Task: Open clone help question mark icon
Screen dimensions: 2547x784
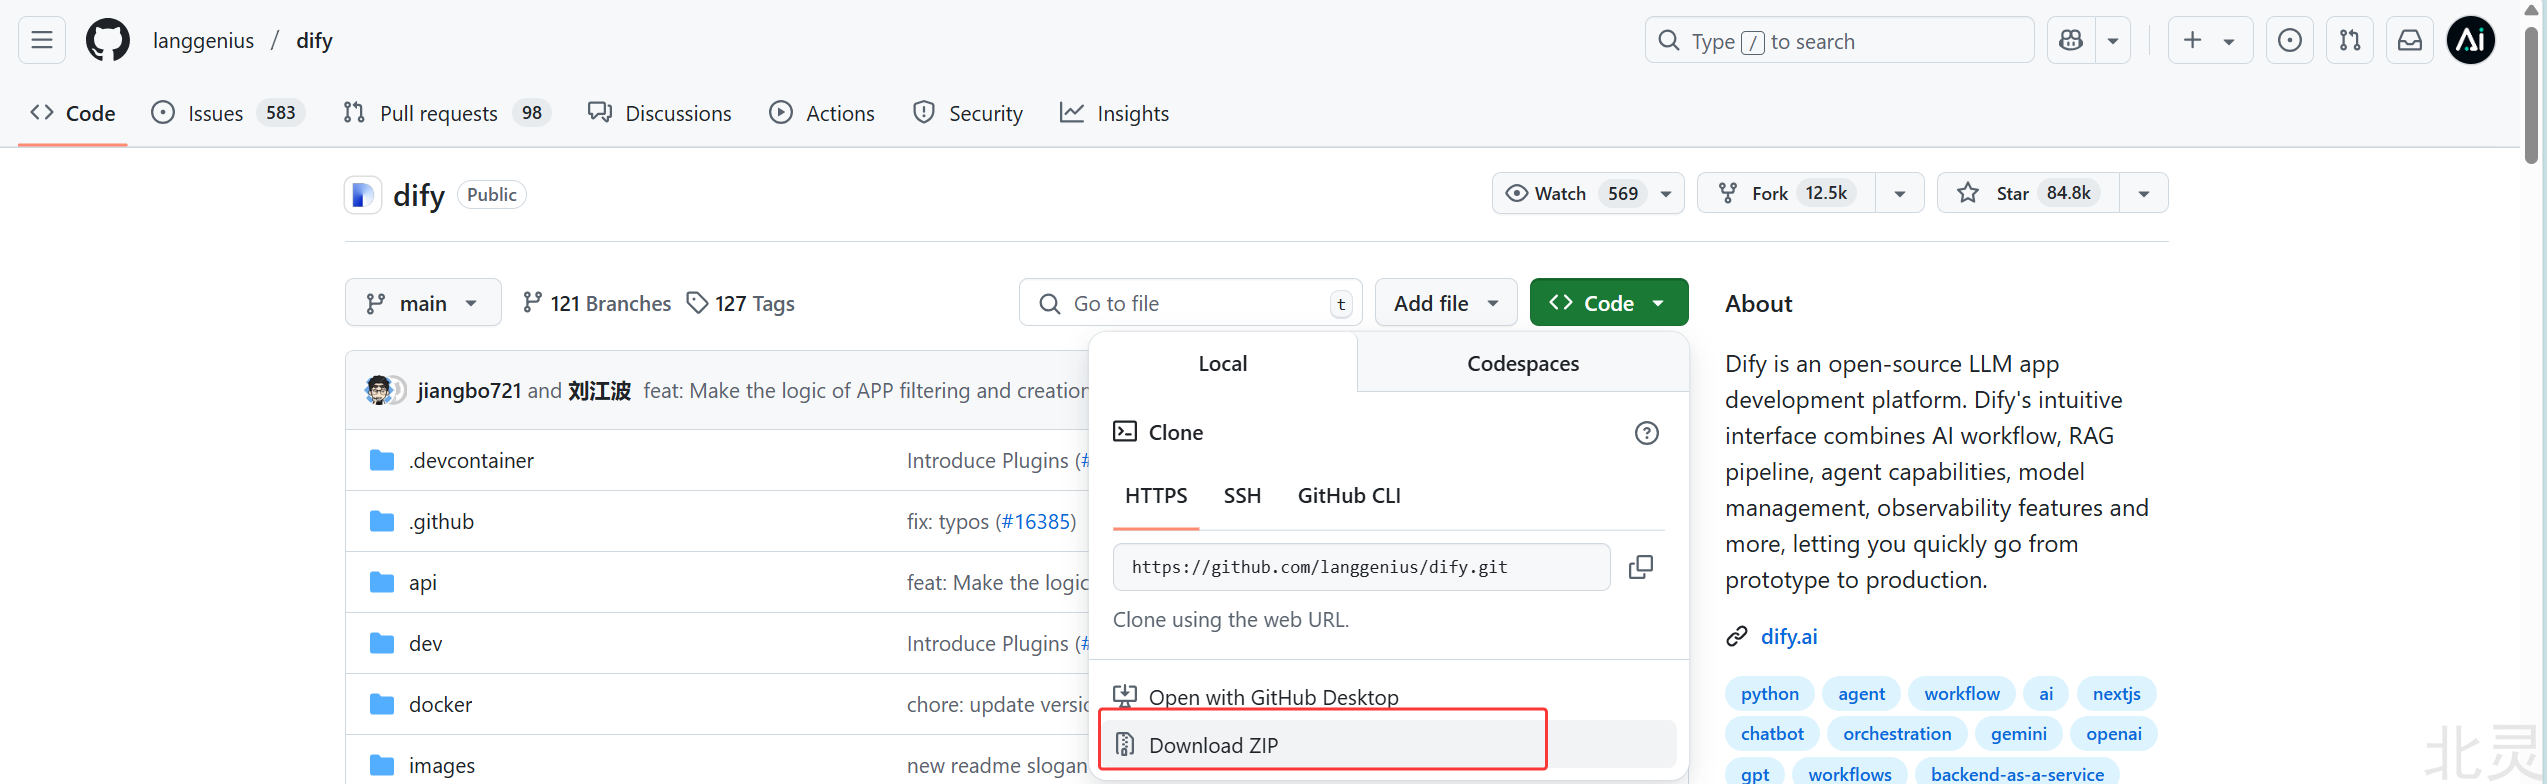Action: (x=1646, y=433)
